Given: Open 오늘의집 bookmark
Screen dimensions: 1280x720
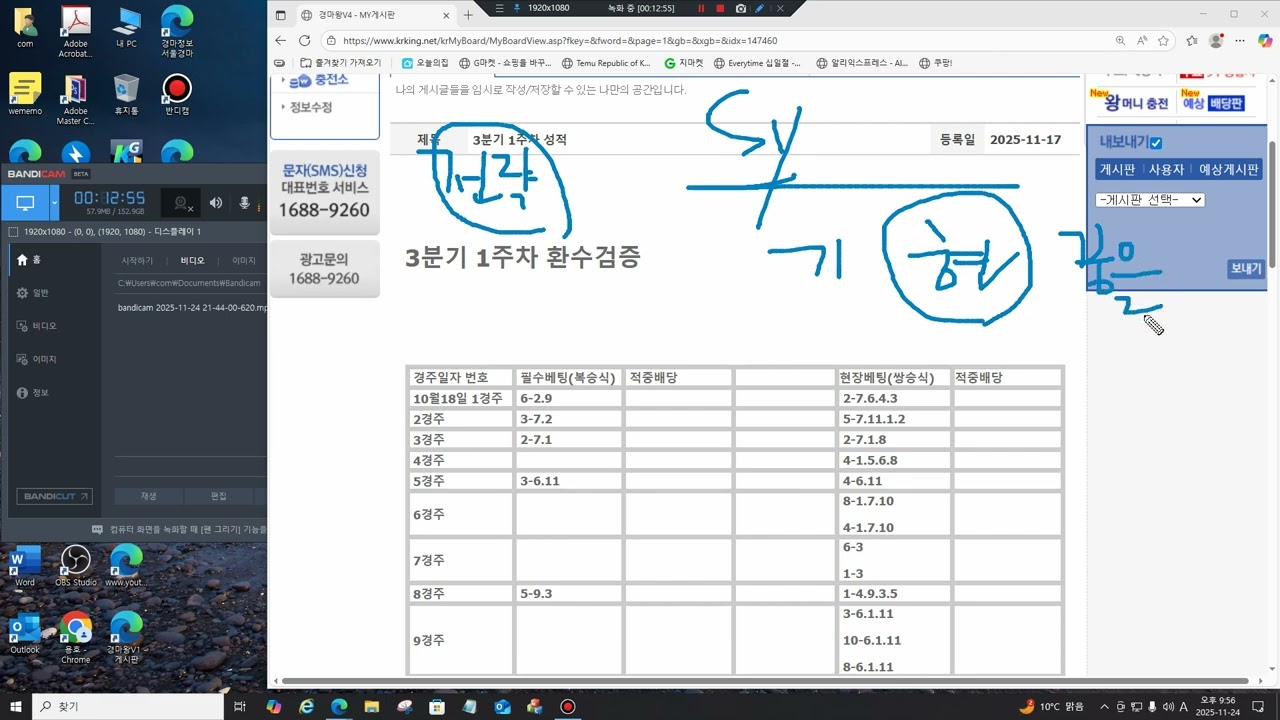Looking at the screenshot, I should coord(425,63).
